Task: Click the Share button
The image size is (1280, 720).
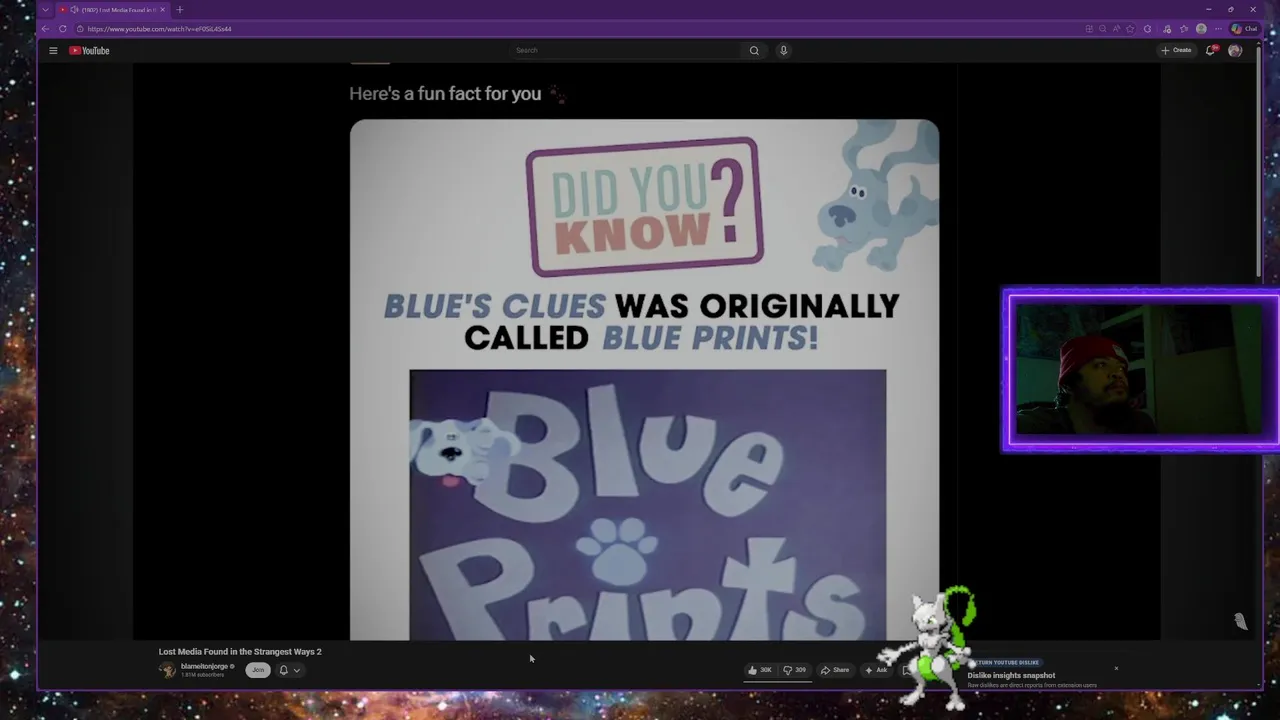Action: click(x=835, y=670)
